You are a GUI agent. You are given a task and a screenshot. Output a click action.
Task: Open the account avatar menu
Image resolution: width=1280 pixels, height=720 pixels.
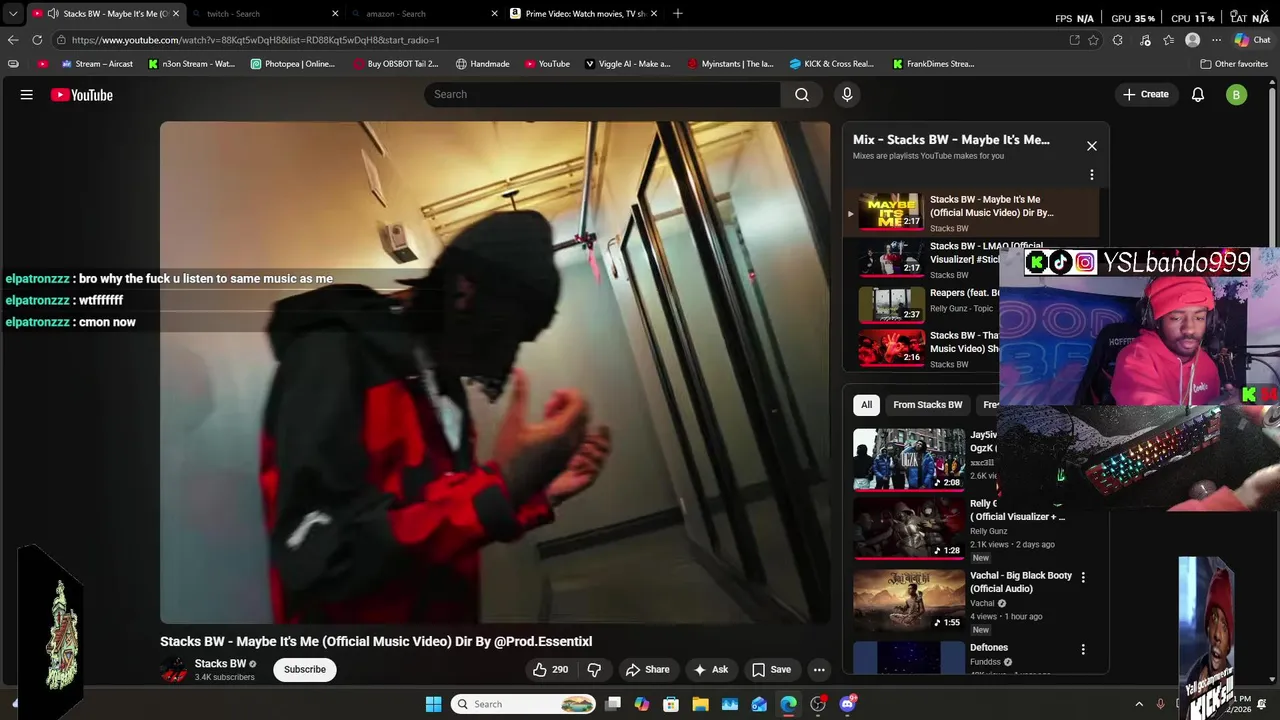tap(1237, 95)
